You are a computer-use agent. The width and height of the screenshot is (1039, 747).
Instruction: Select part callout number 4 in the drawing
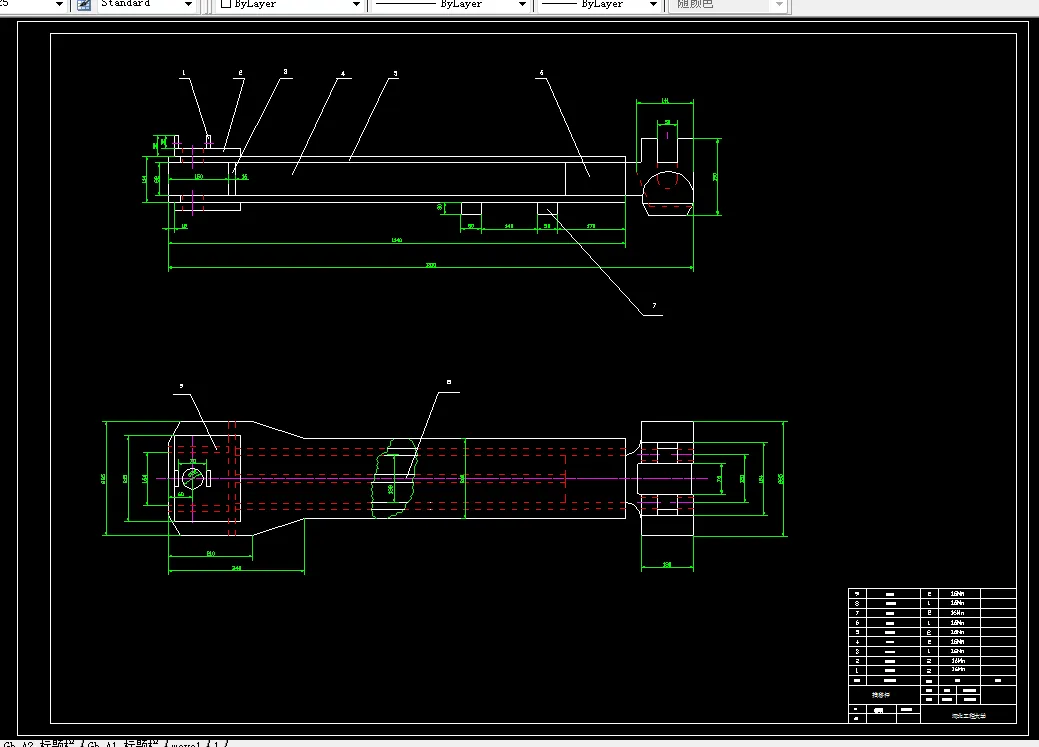pos(343,74)
